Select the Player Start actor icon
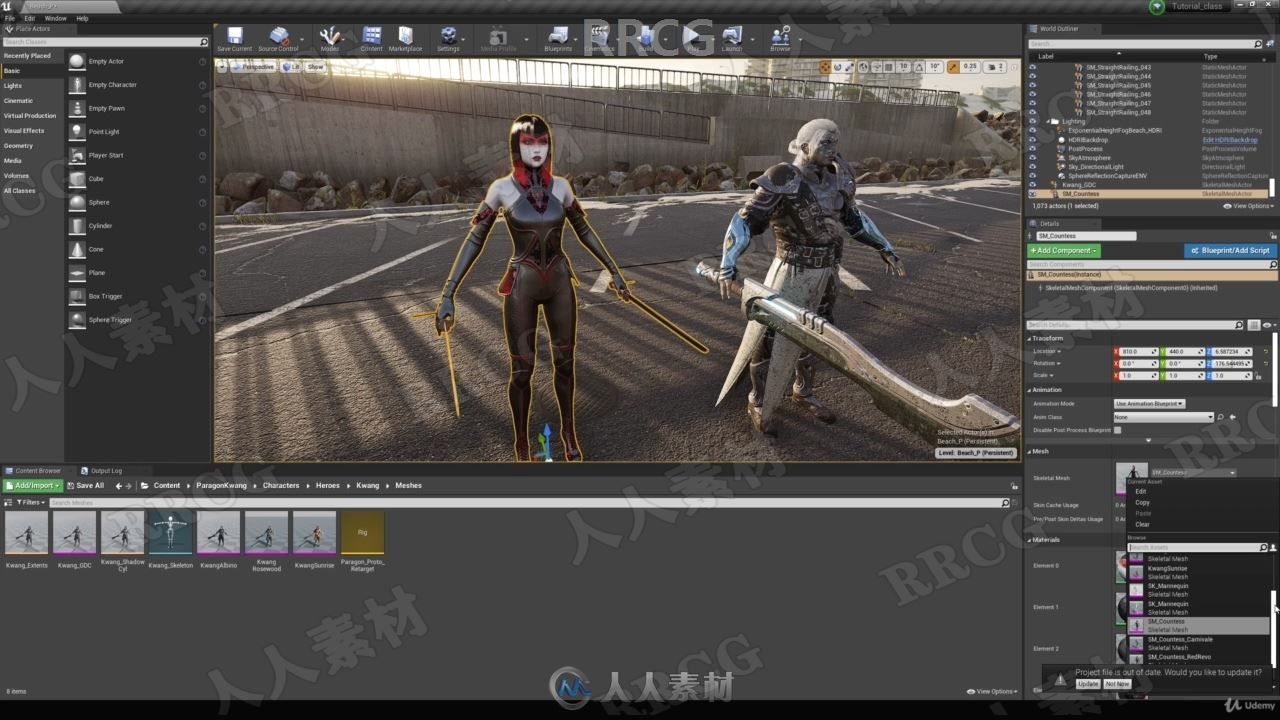This screenshot has width=1280, height=720. 77,155
